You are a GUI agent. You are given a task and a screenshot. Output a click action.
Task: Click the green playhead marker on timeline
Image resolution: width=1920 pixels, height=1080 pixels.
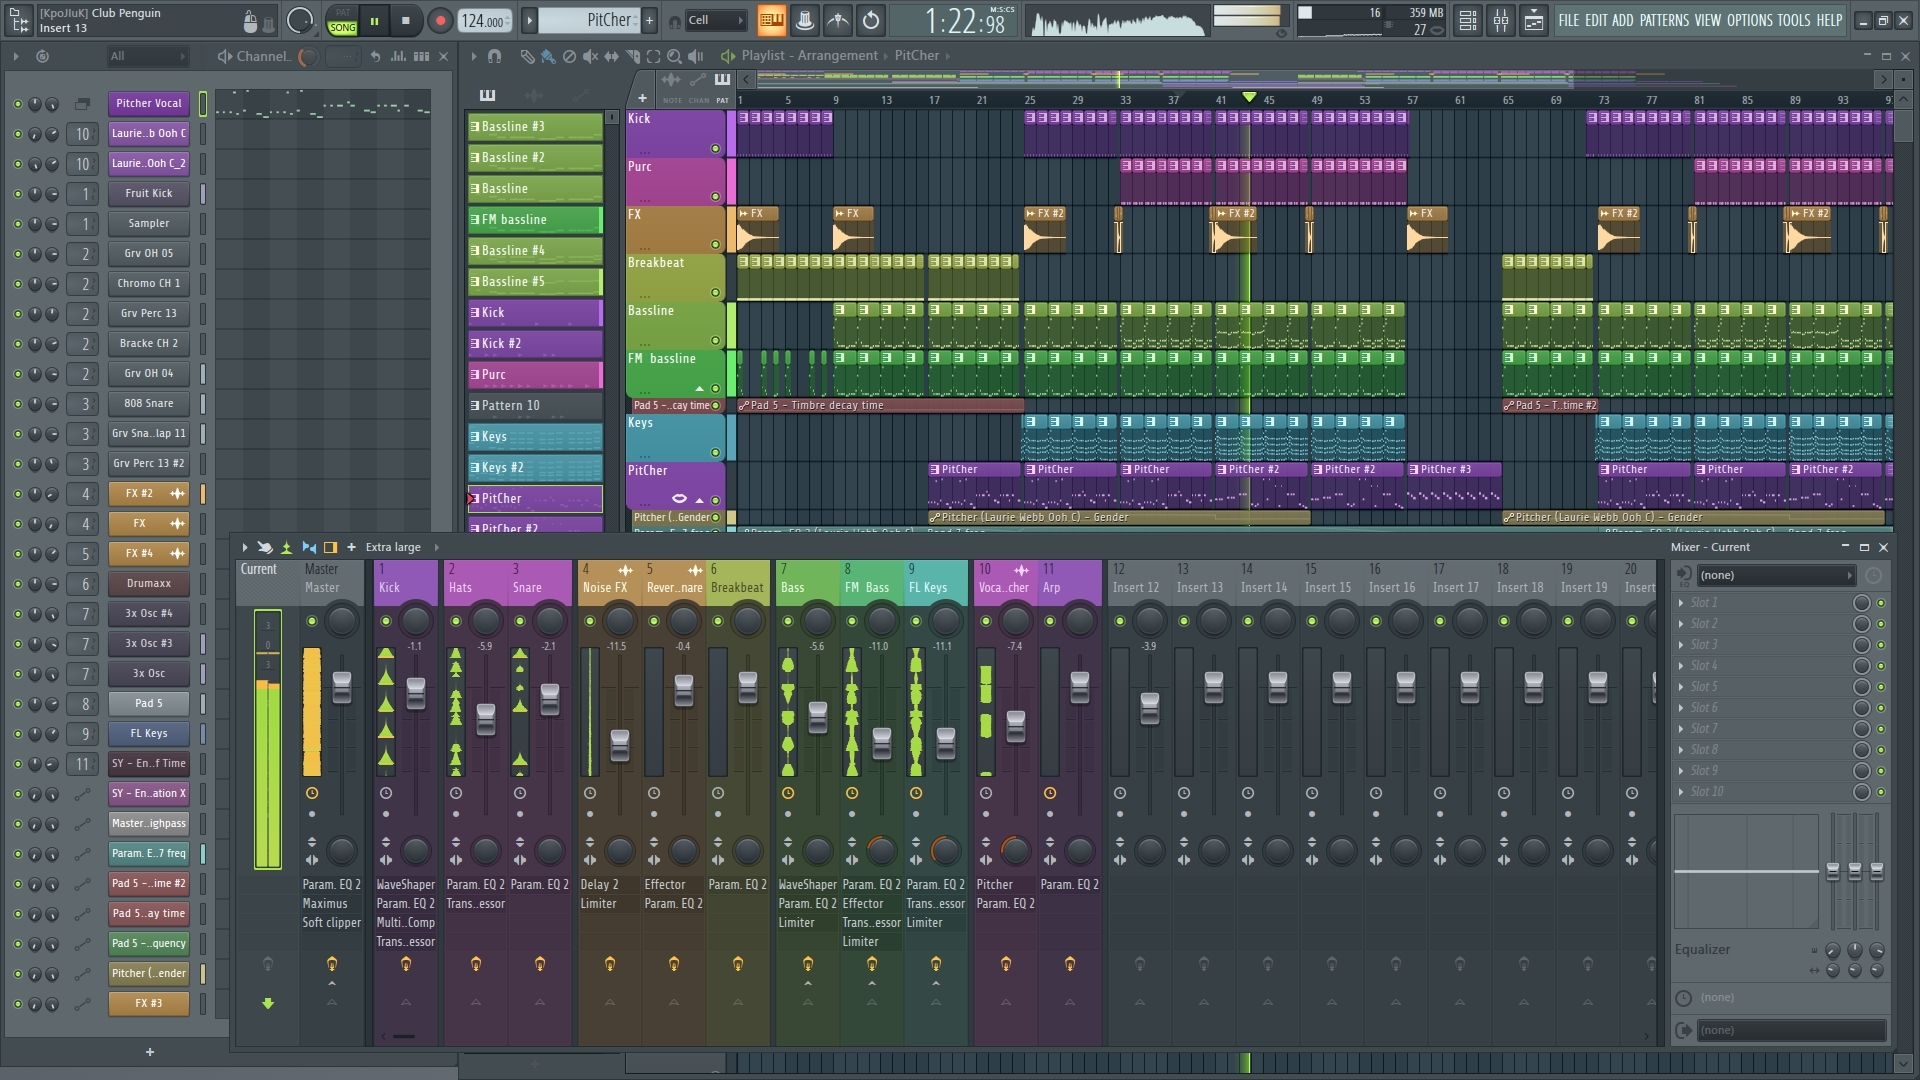pyautogui.click(x=1249, y=97)
